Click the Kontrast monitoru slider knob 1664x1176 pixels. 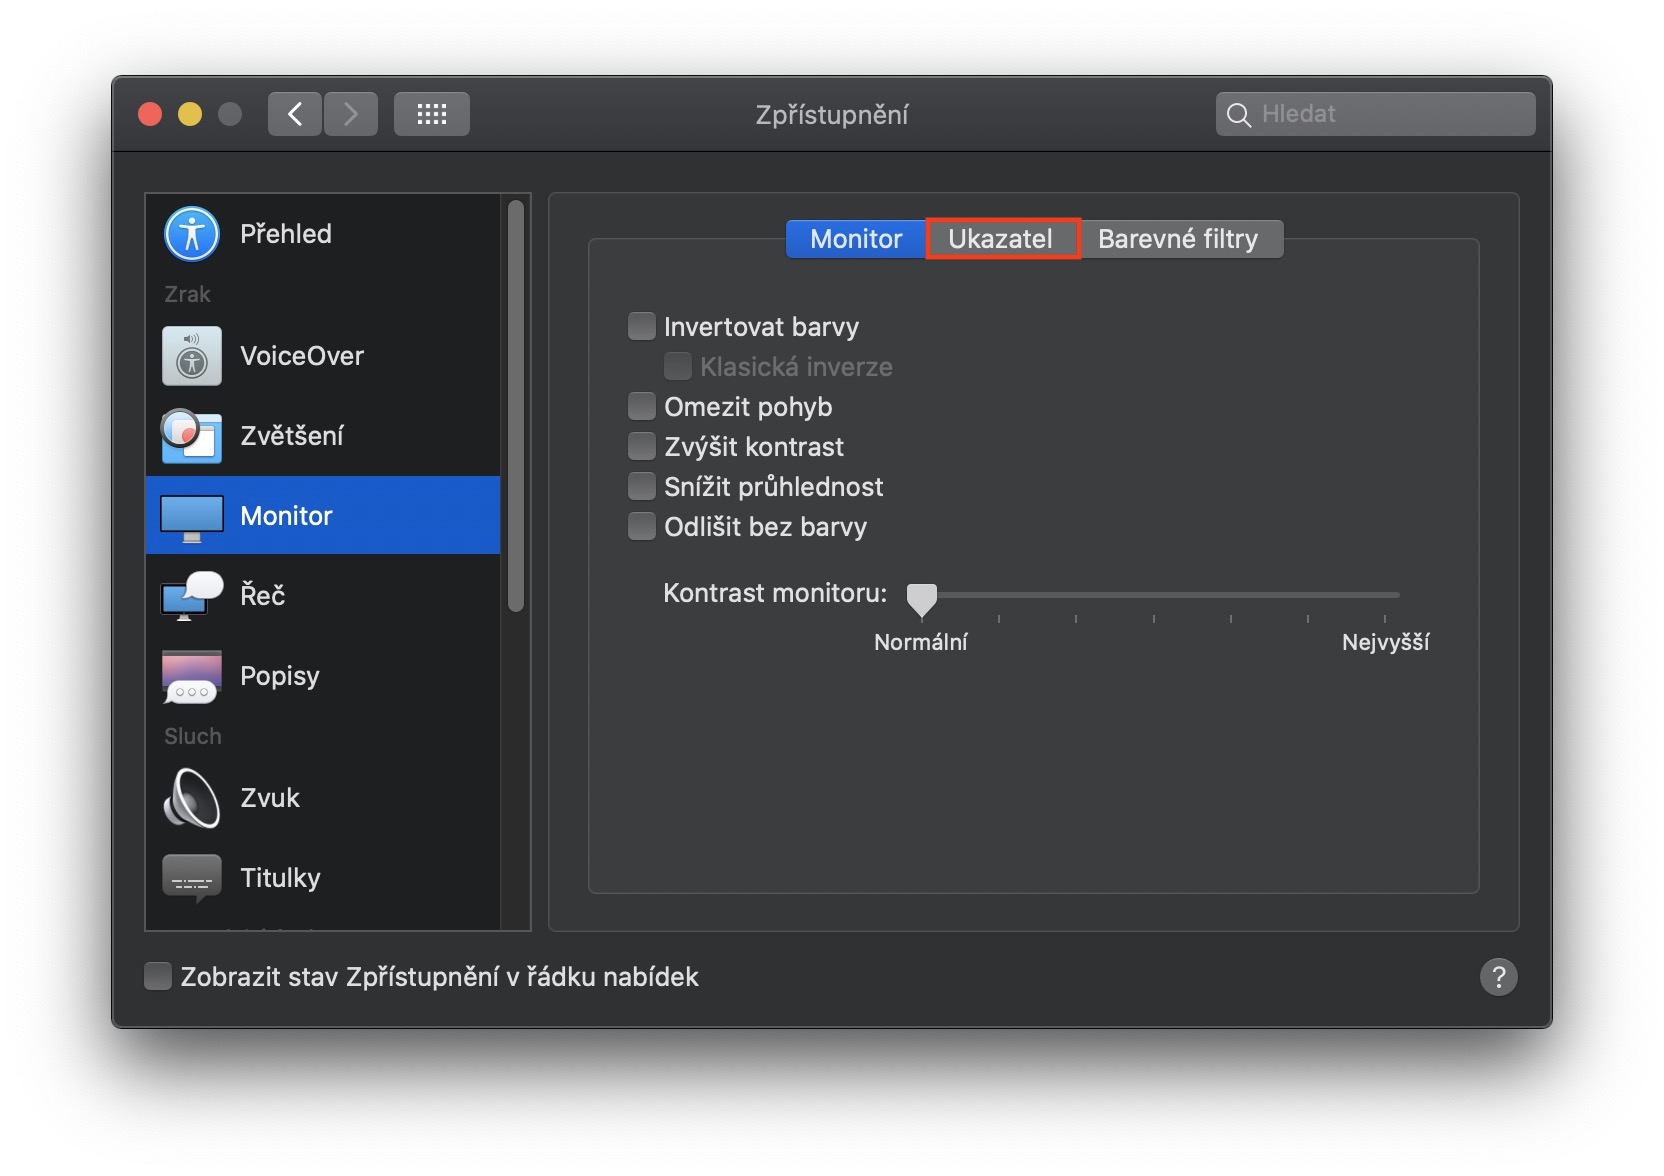click(921, 599)
